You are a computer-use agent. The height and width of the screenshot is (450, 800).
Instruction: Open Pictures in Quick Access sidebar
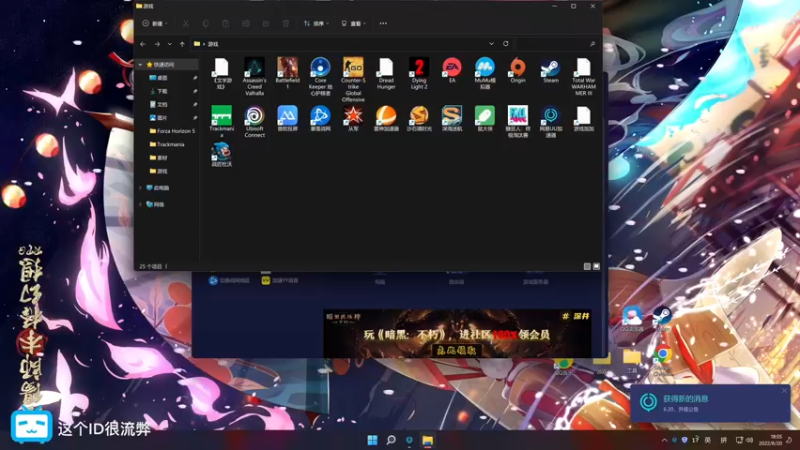(158, 118)
